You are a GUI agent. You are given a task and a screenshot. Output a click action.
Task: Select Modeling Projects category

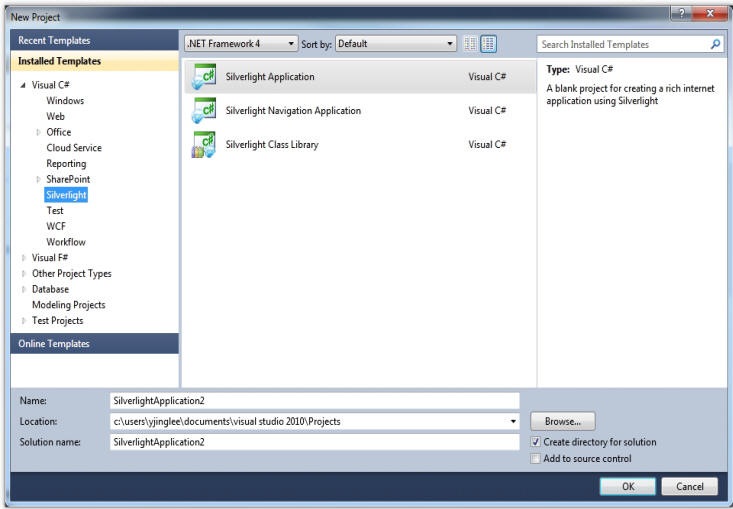tap(68, 305)
